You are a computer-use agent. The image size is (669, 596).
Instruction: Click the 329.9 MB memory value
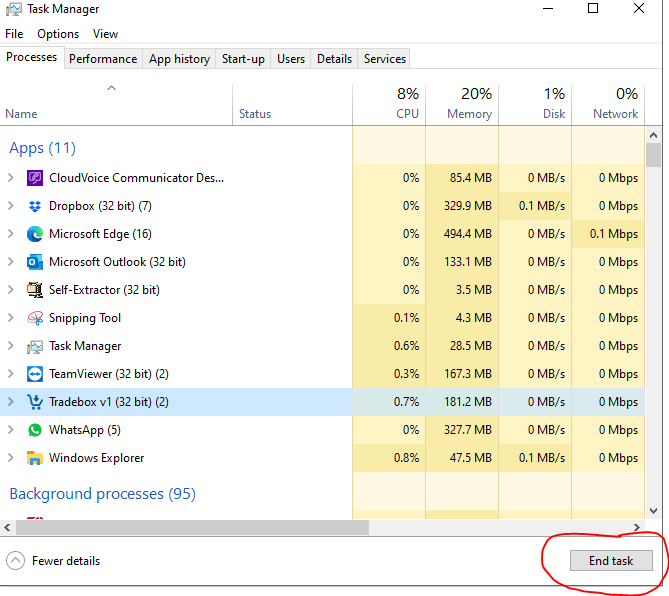click(x=468, y=206)
